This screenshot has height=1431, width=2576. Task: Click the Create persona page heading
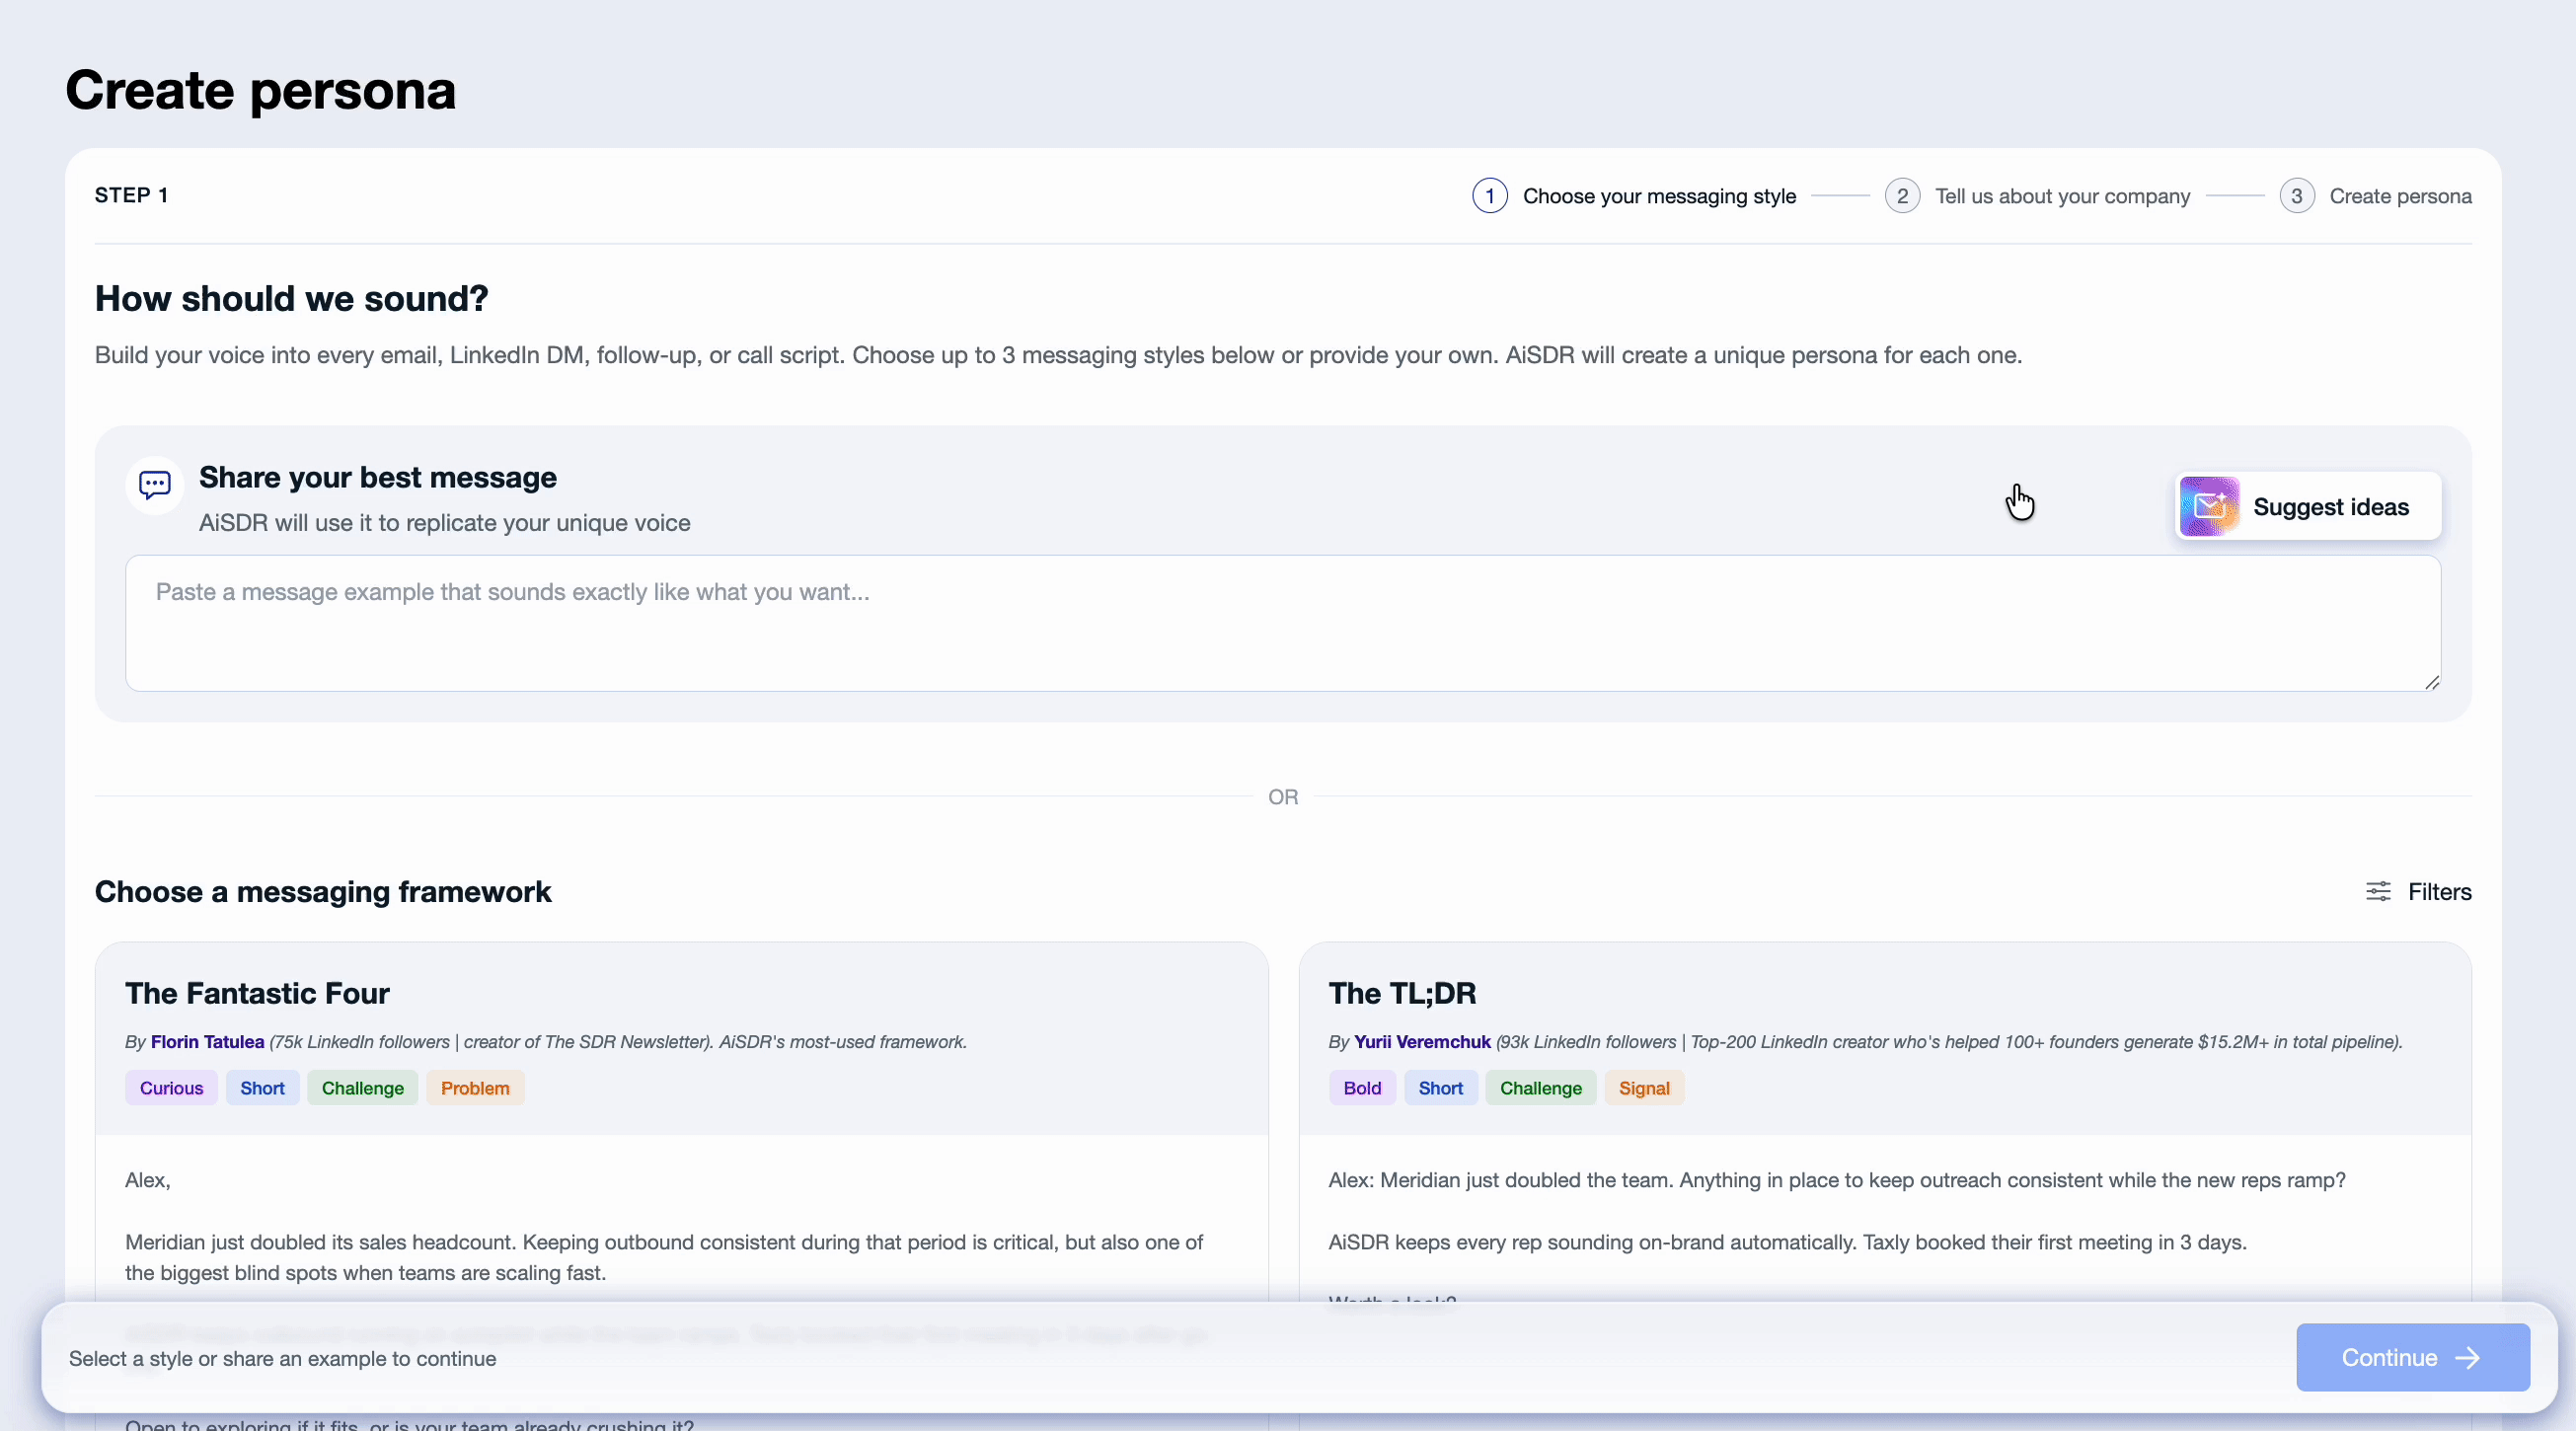[260, 91]
